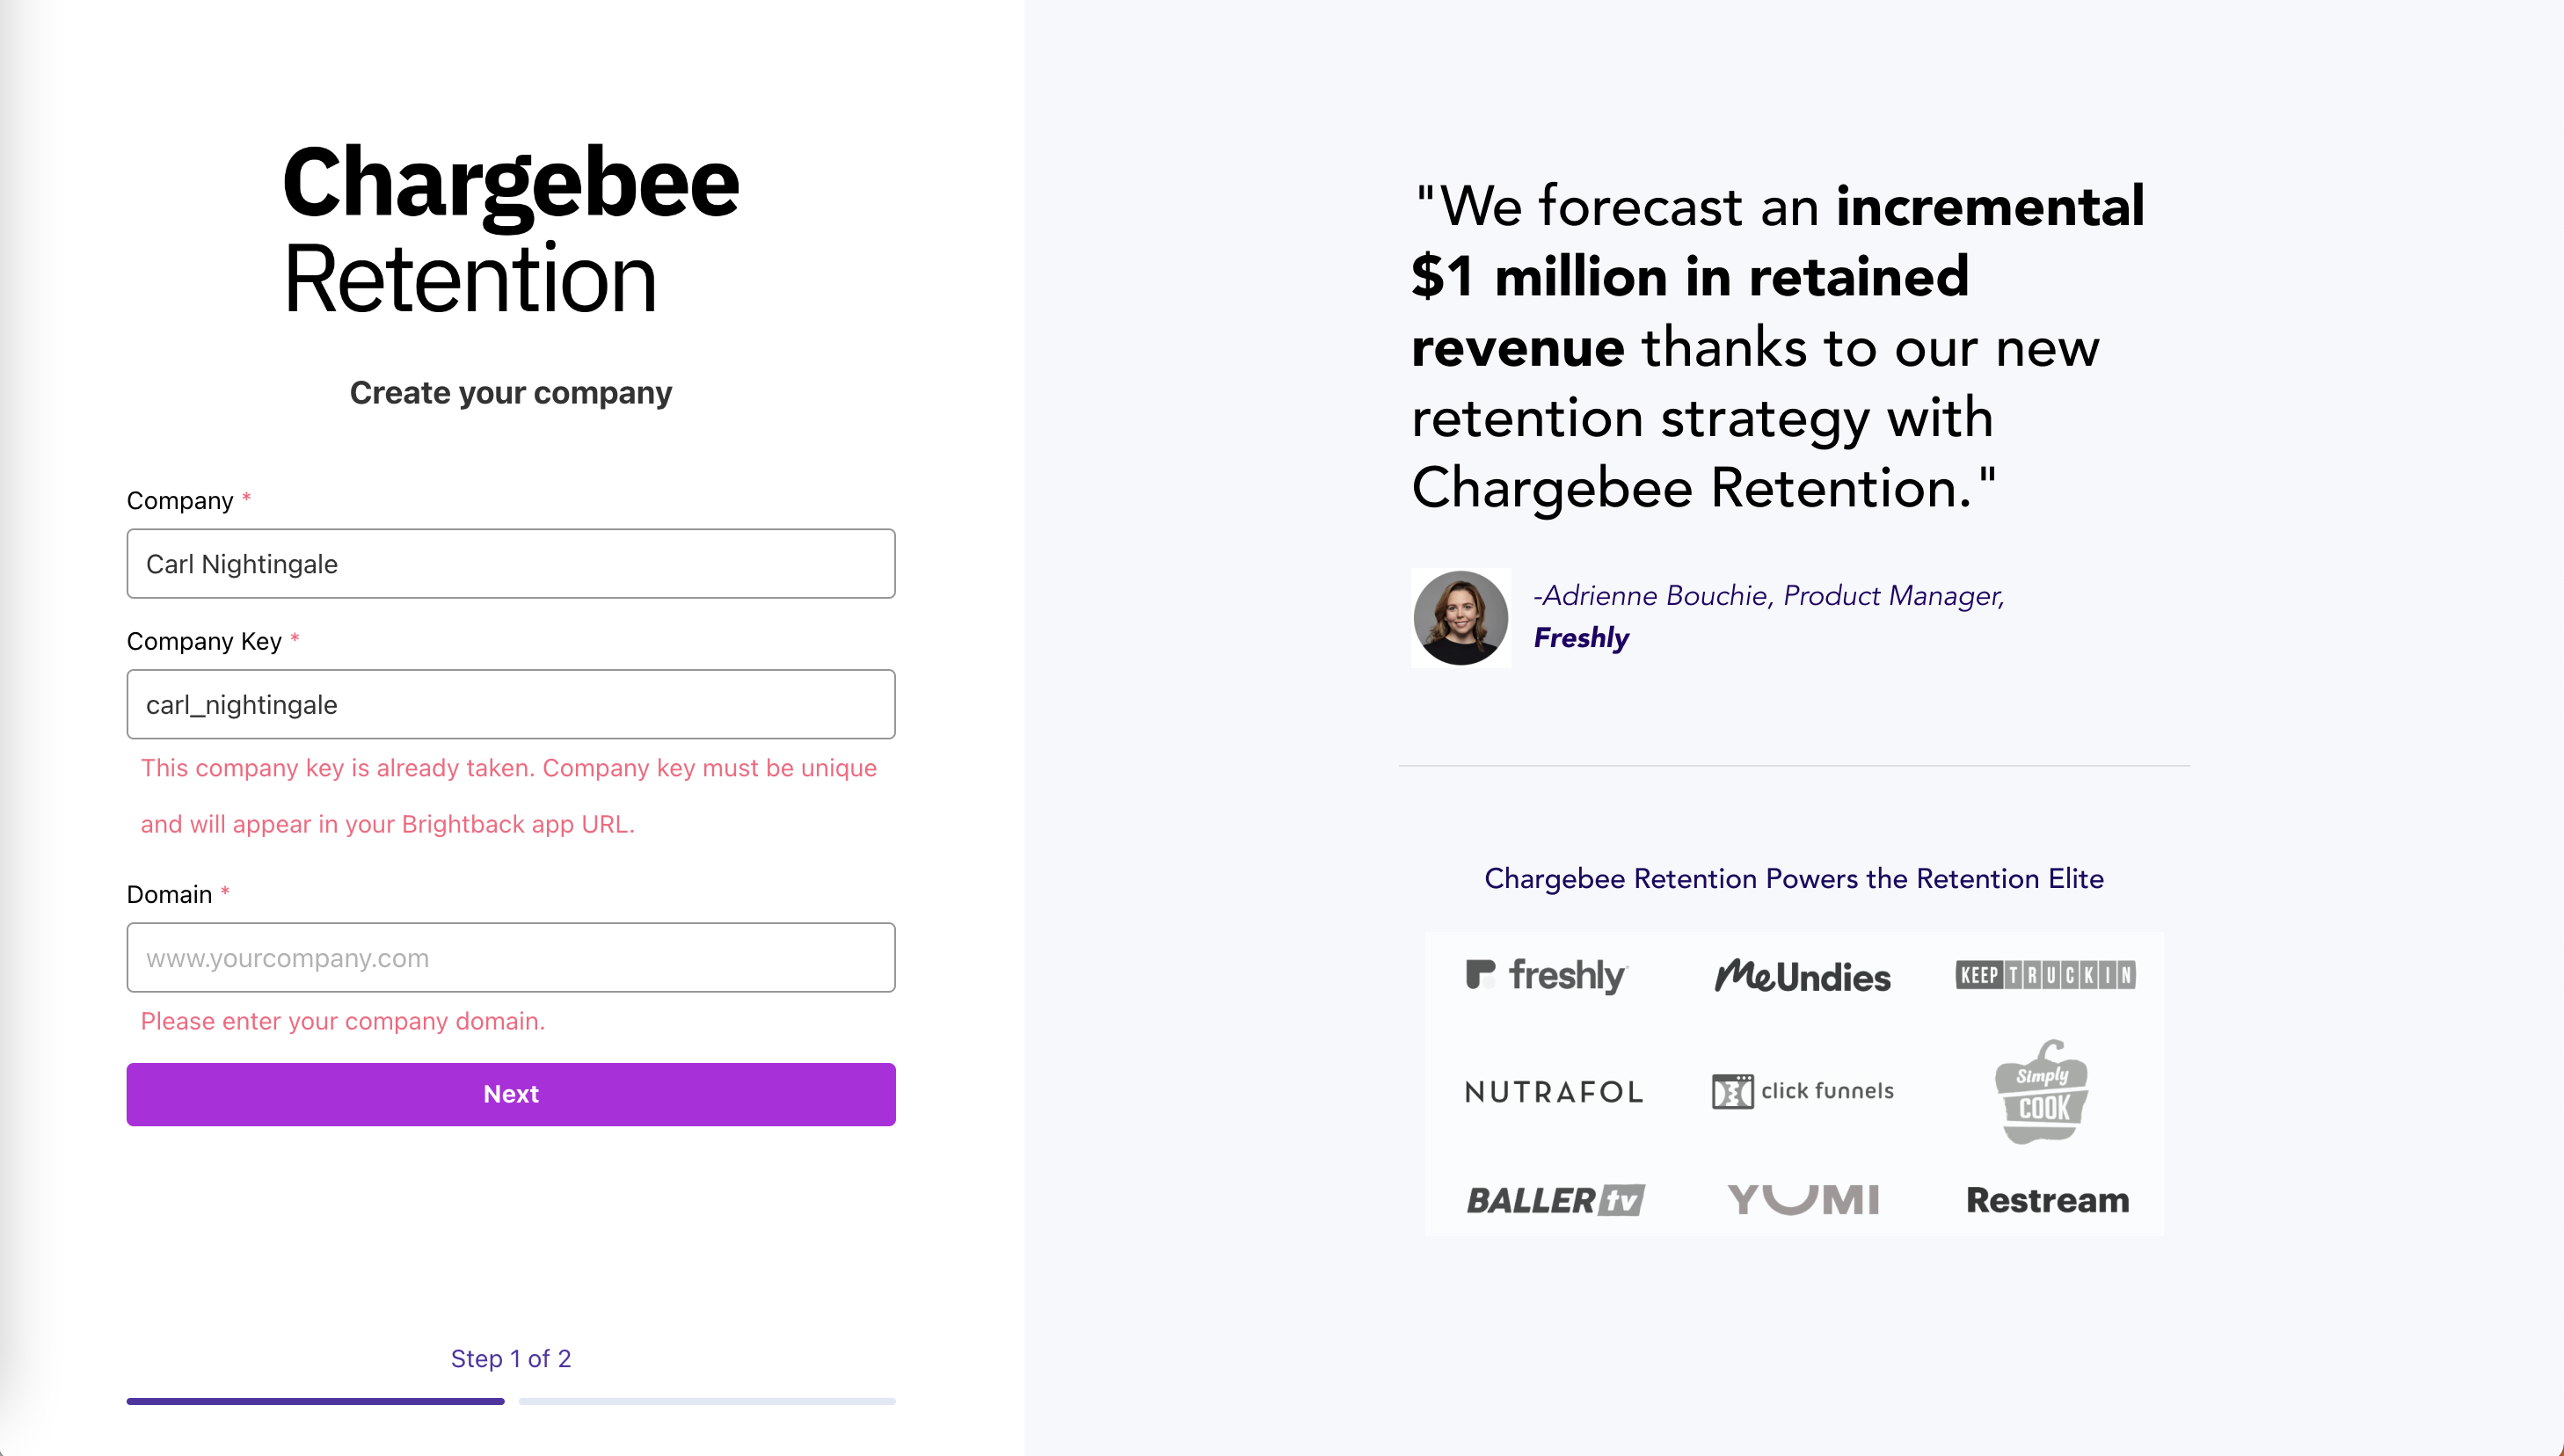Click the unfilled step-two progress bar segment
The image size is (2564, 1456).
[x=707, y=1401]
